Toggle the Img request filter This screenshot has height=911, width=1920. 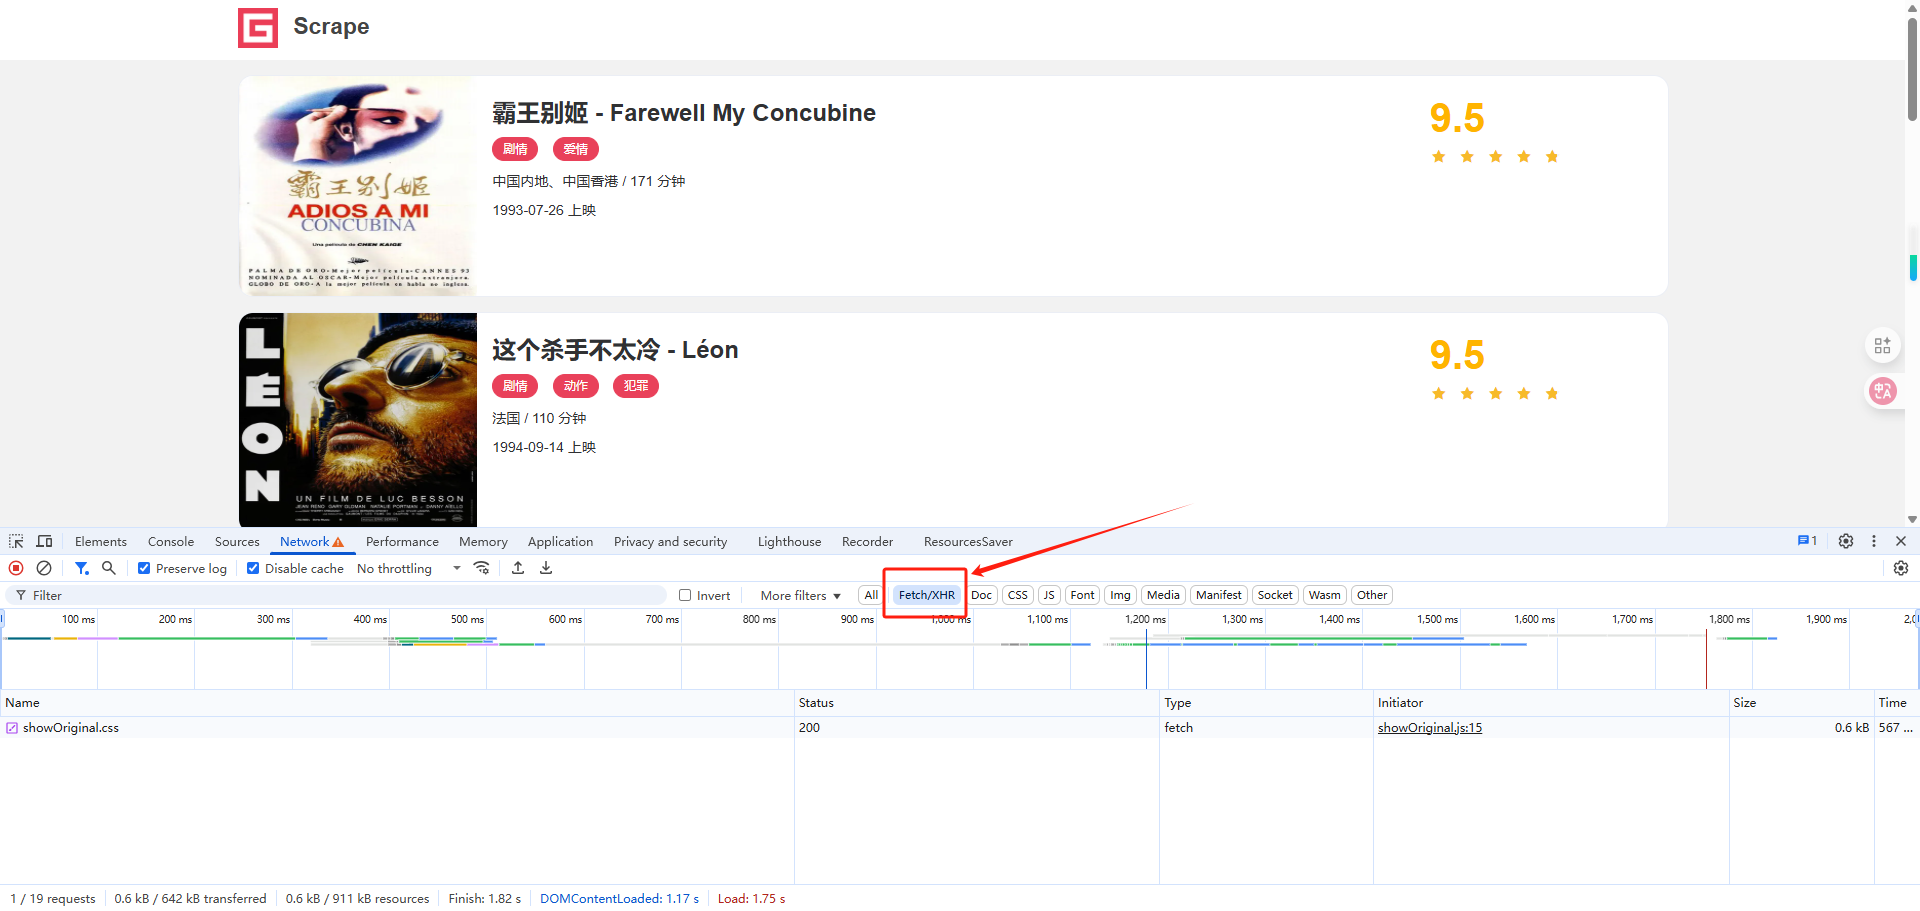pyautogui.click(x=1120, y=595)
